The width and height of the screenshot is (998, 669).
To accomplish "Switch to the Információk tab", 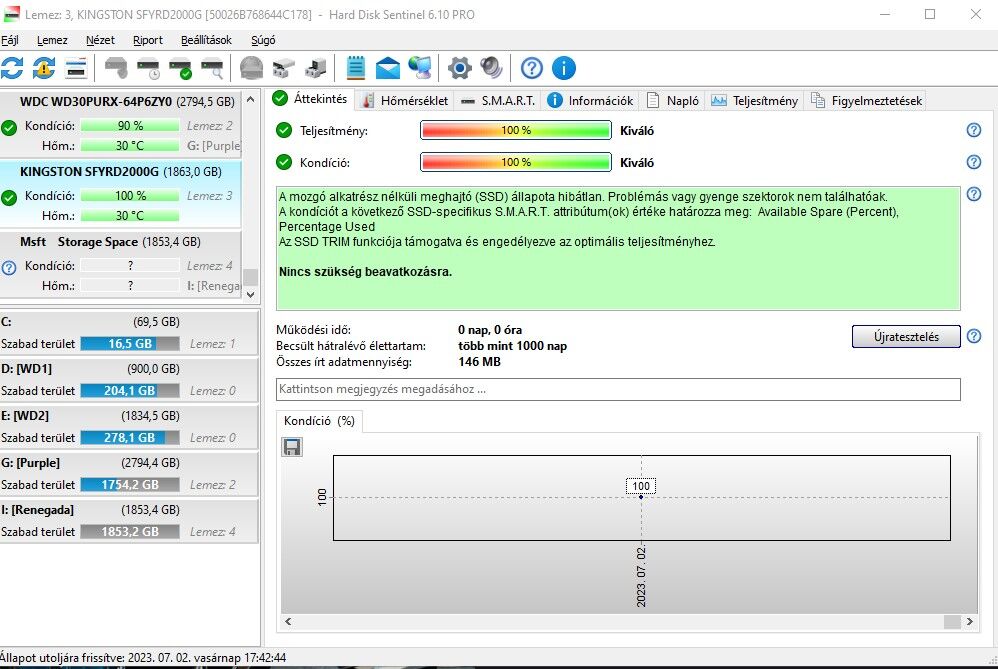I will pos(590,101).
